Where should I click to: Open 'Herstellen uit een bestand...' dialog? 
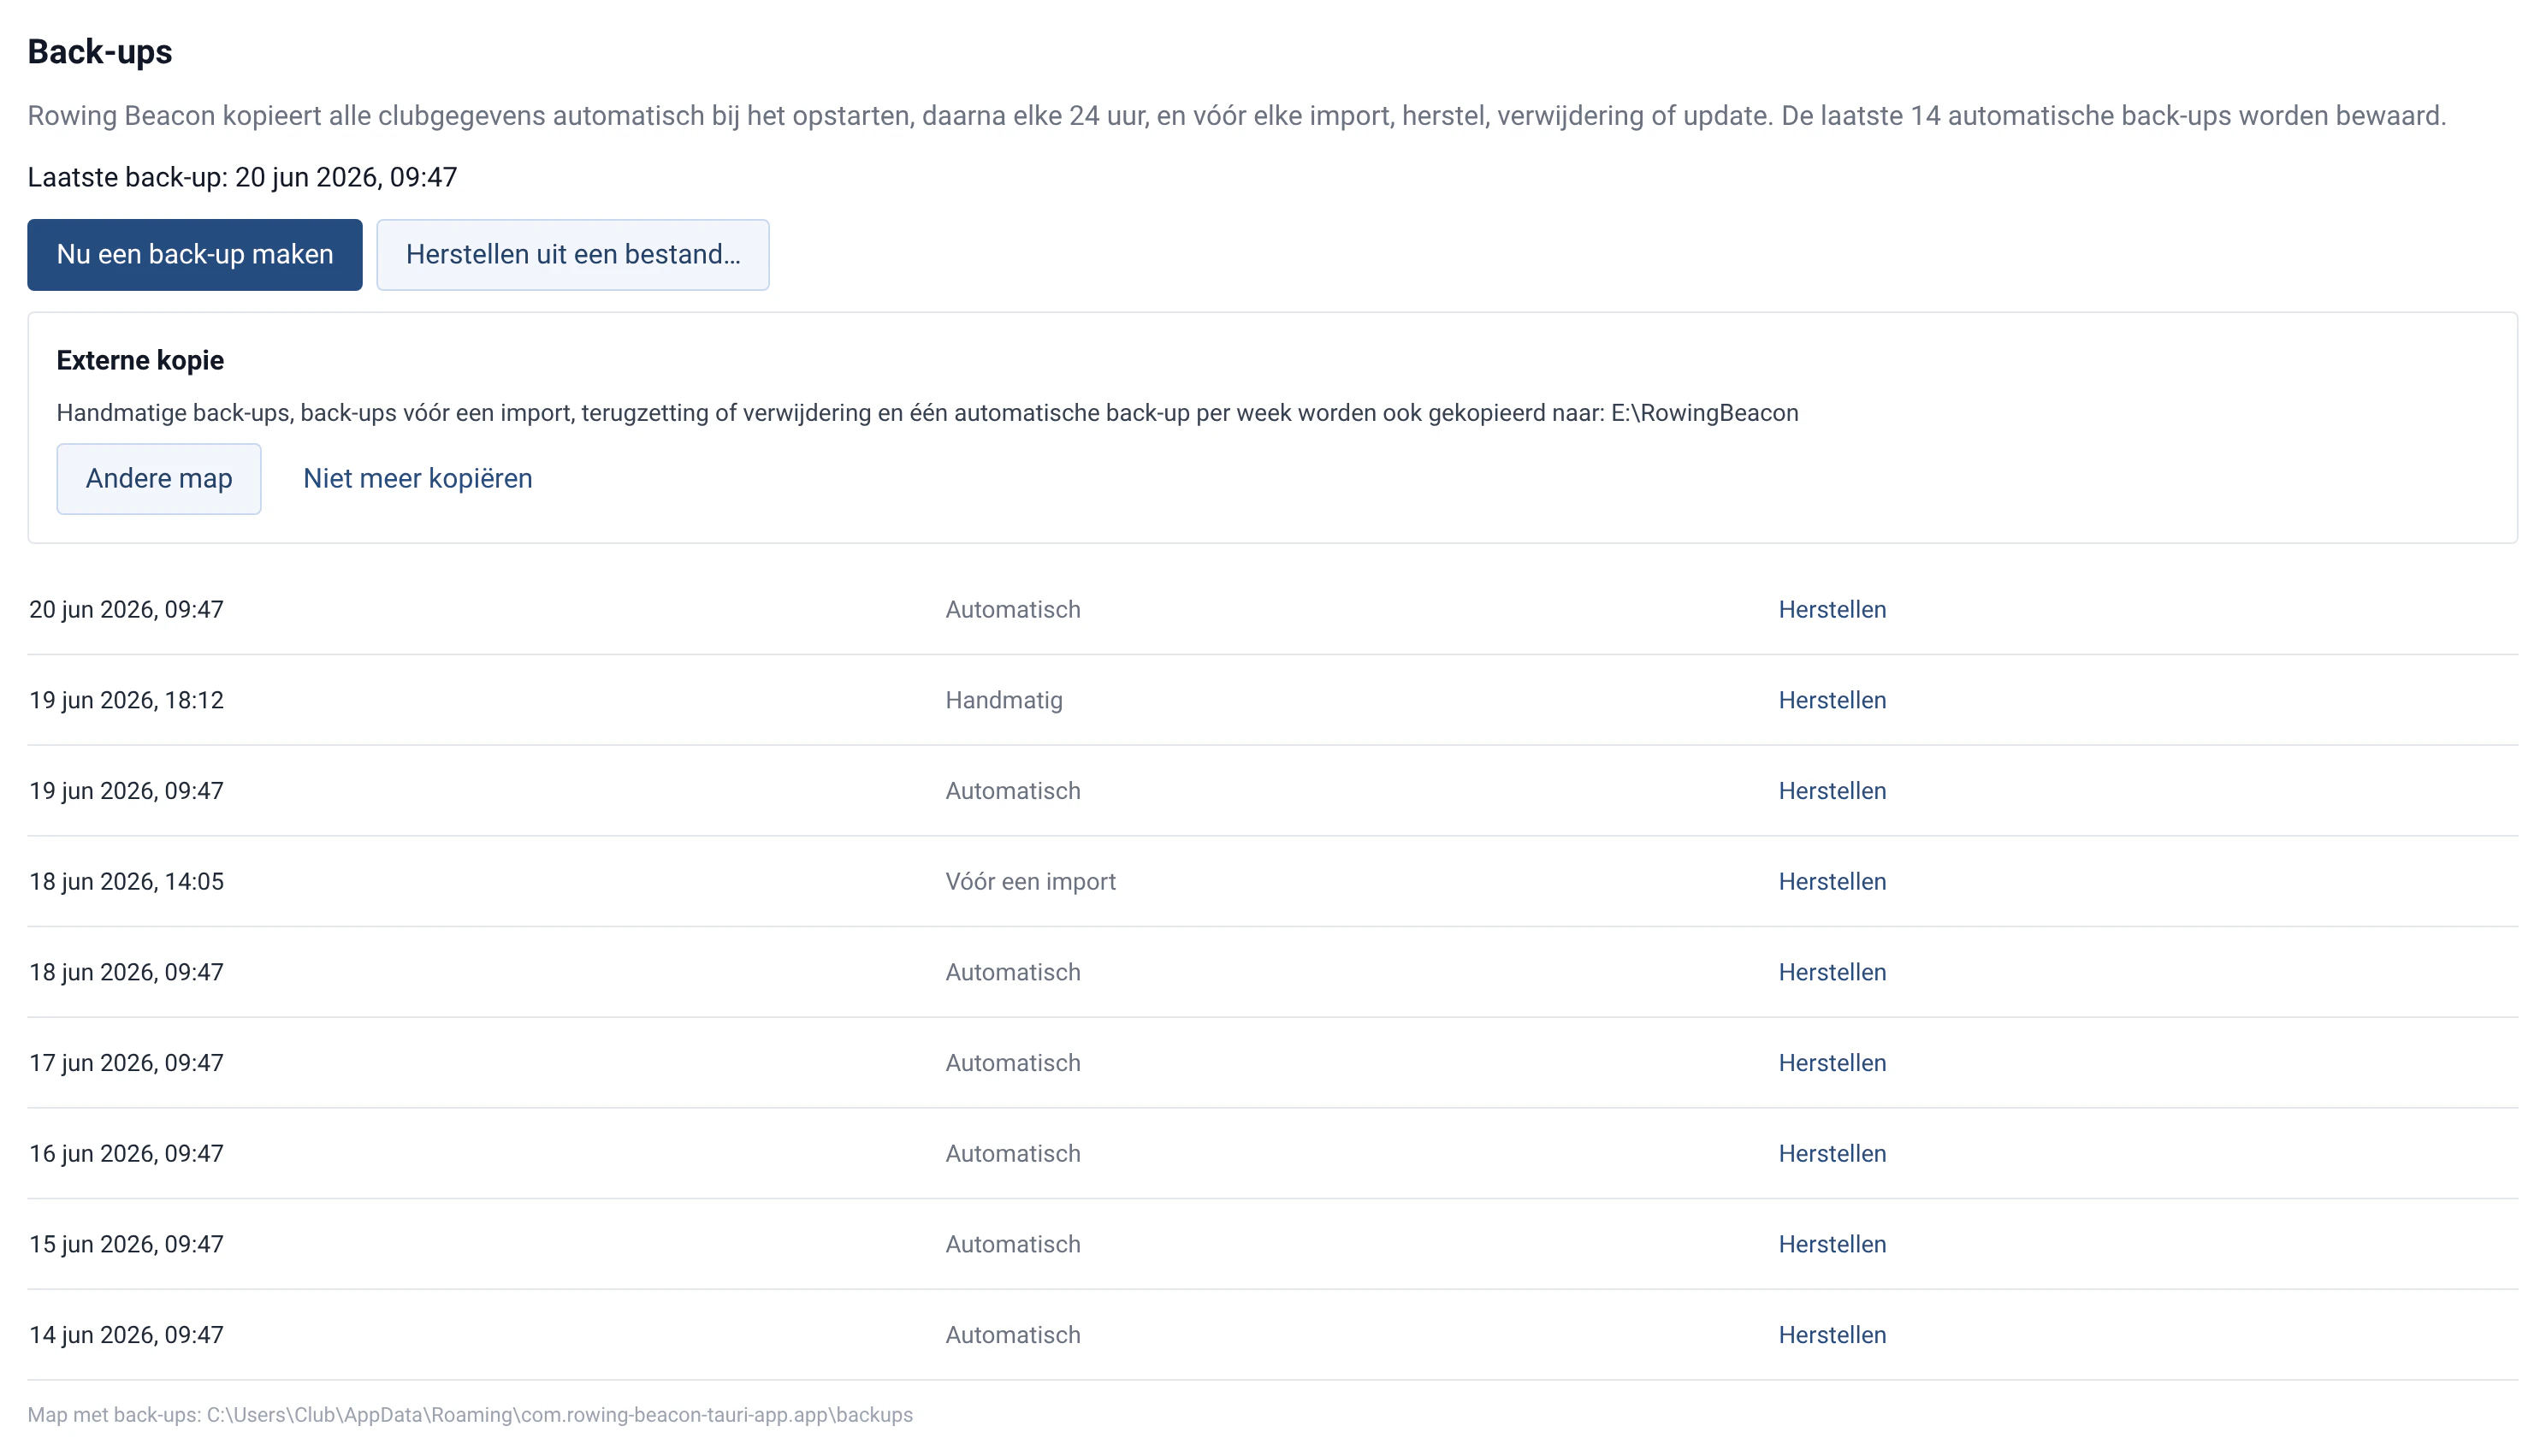(x=572, y=255)
